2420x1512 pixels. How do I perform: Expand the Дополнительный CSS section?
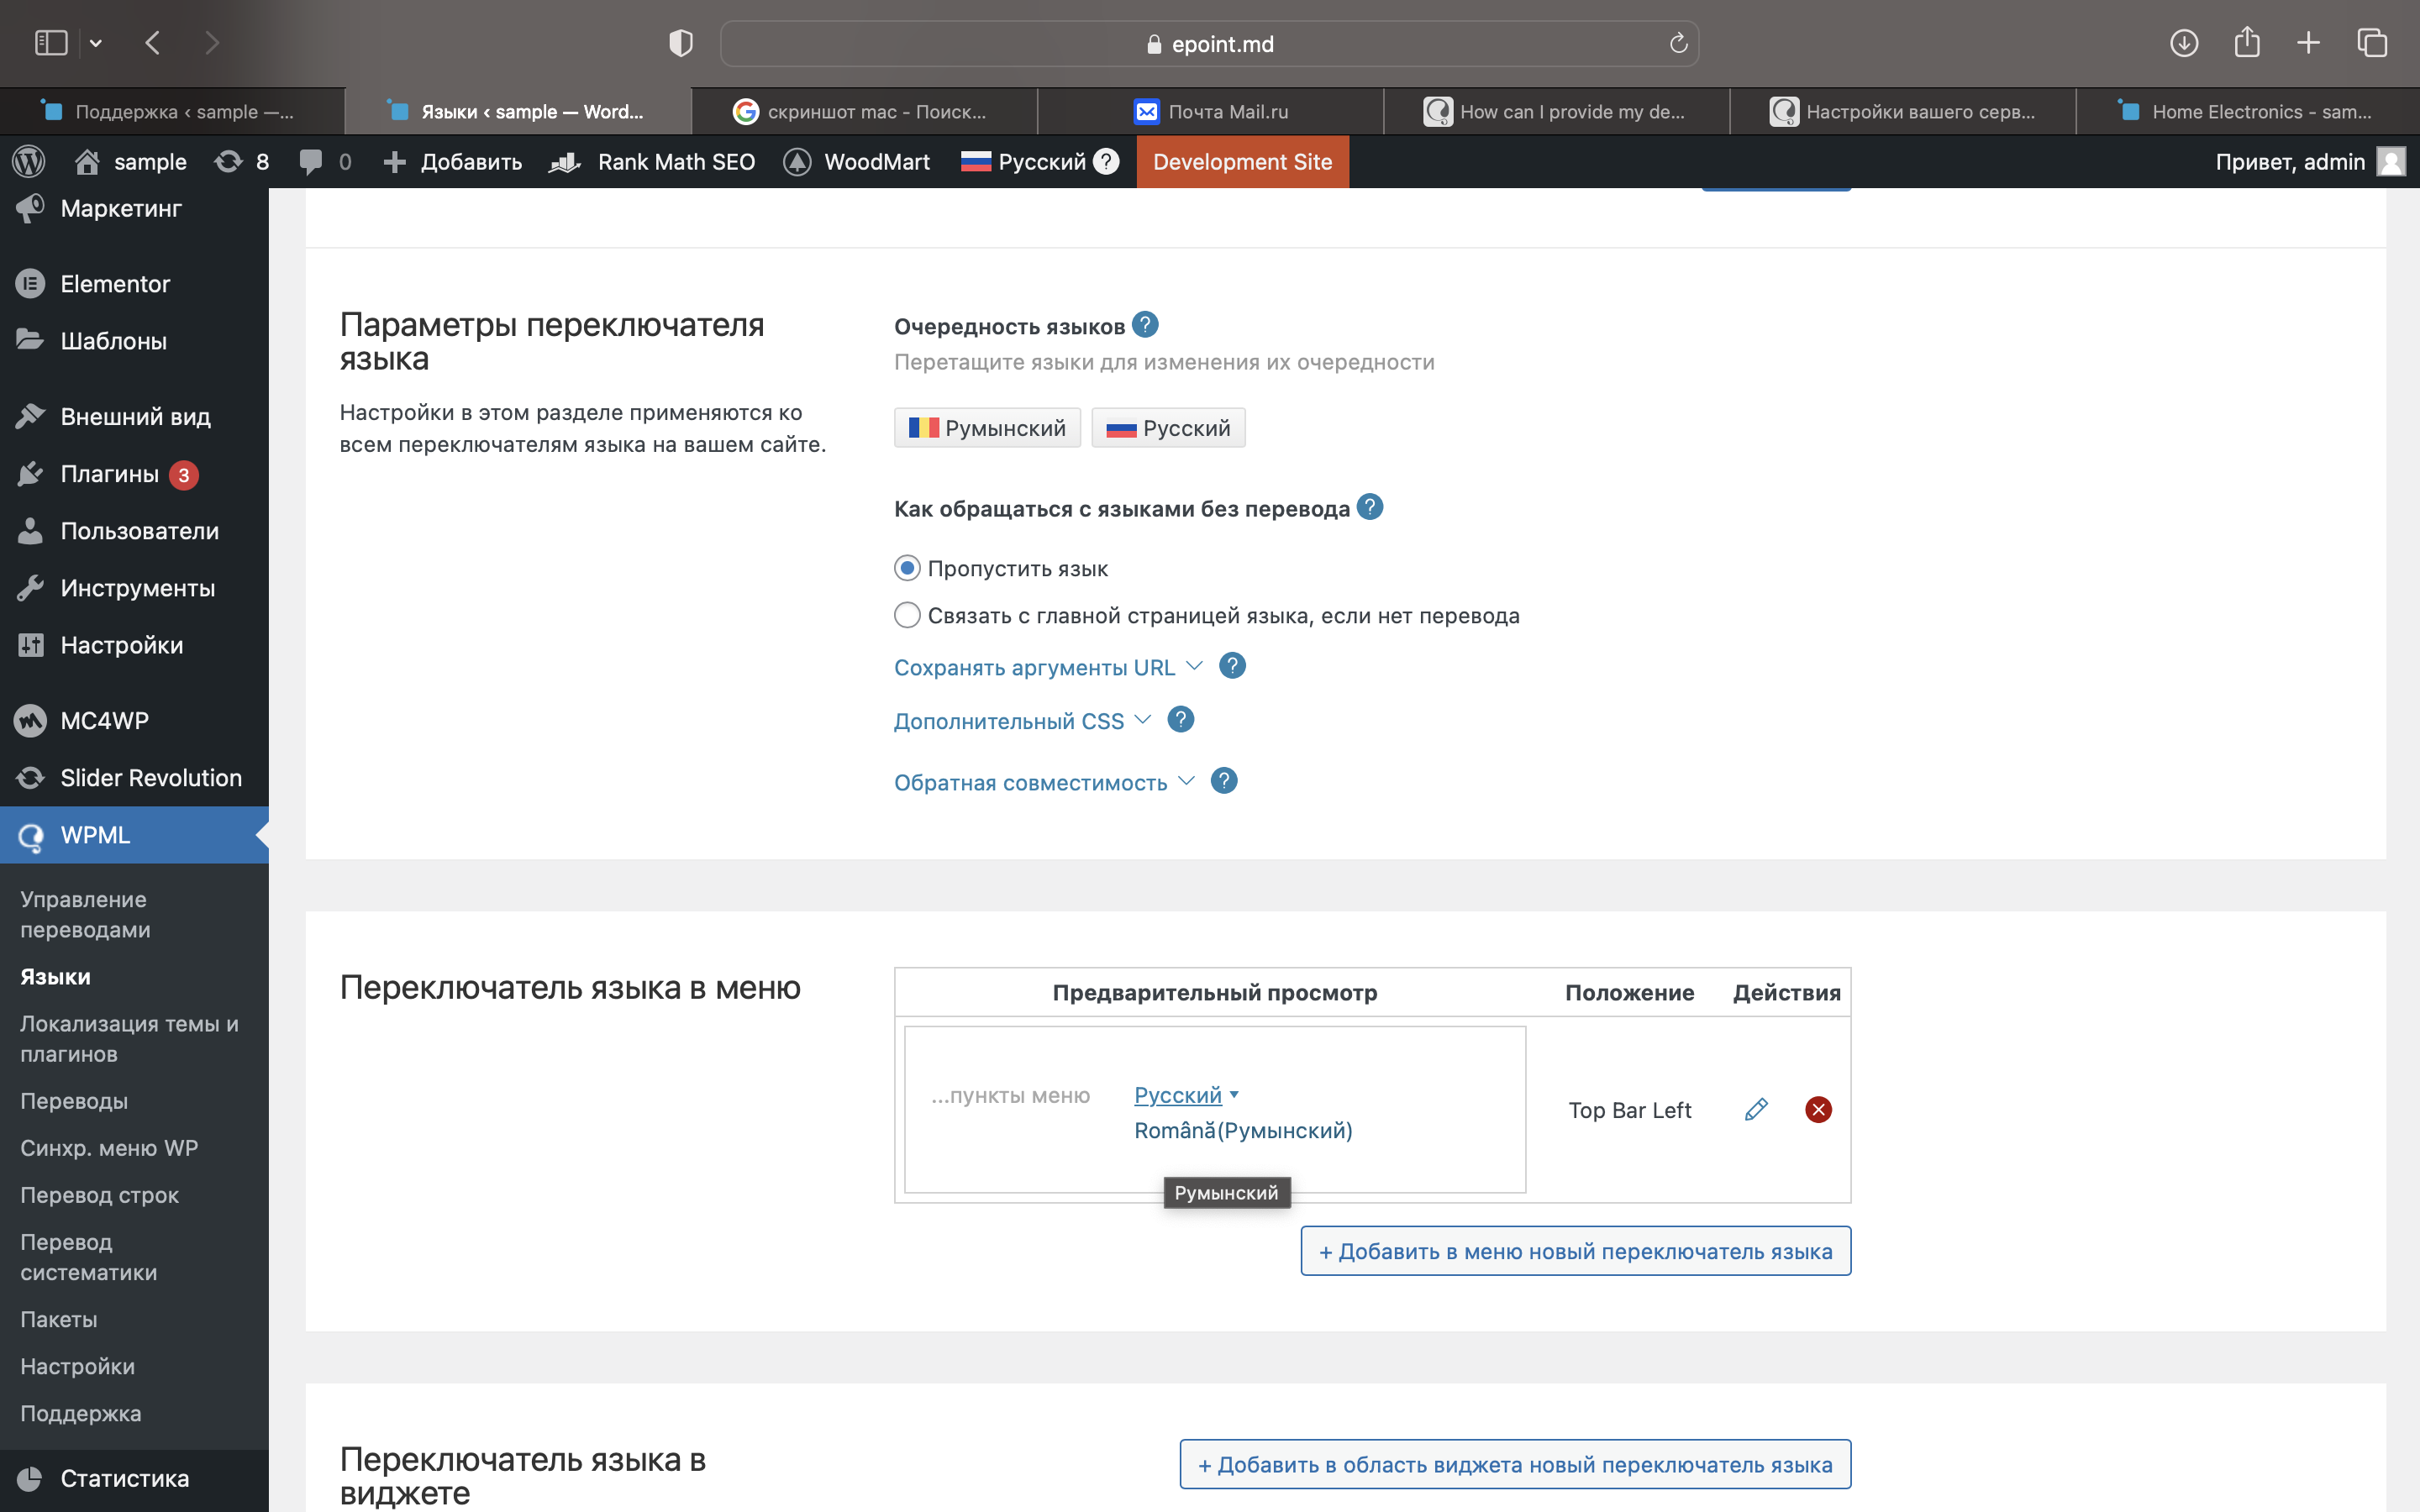point(1022,721)
